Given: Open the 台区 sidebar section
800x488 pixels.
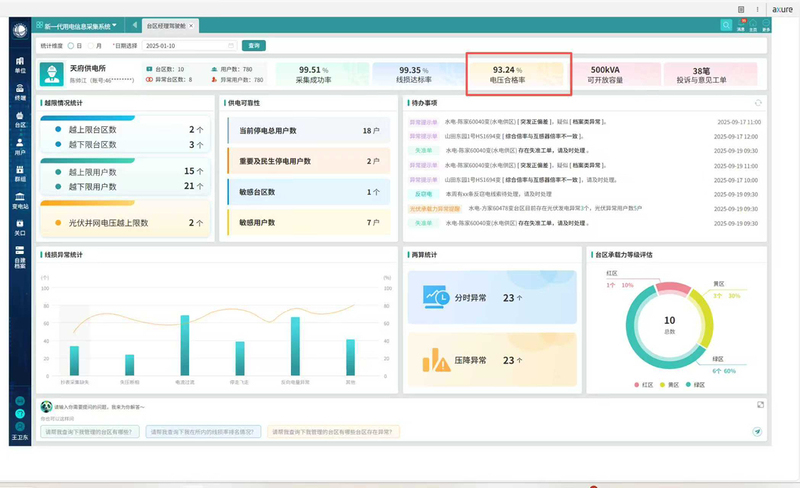Looking at the screenshot, I should [20, 119].
